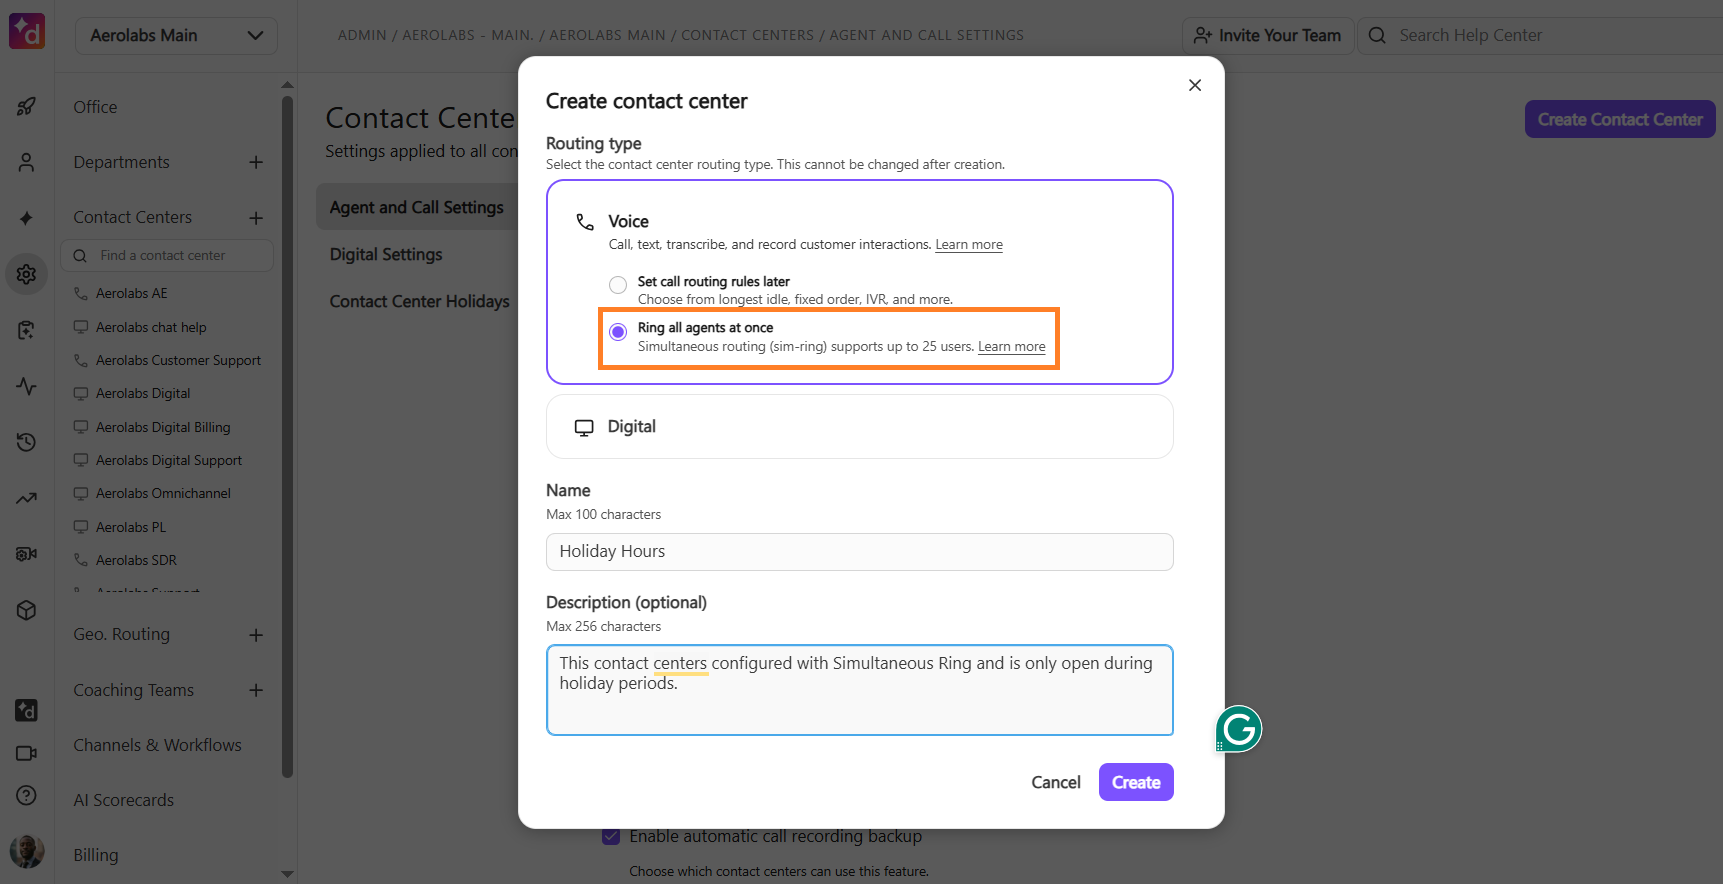Open the analytics trend sidebar icon
The image size is (1723, 884).
[x=27, y=498]
